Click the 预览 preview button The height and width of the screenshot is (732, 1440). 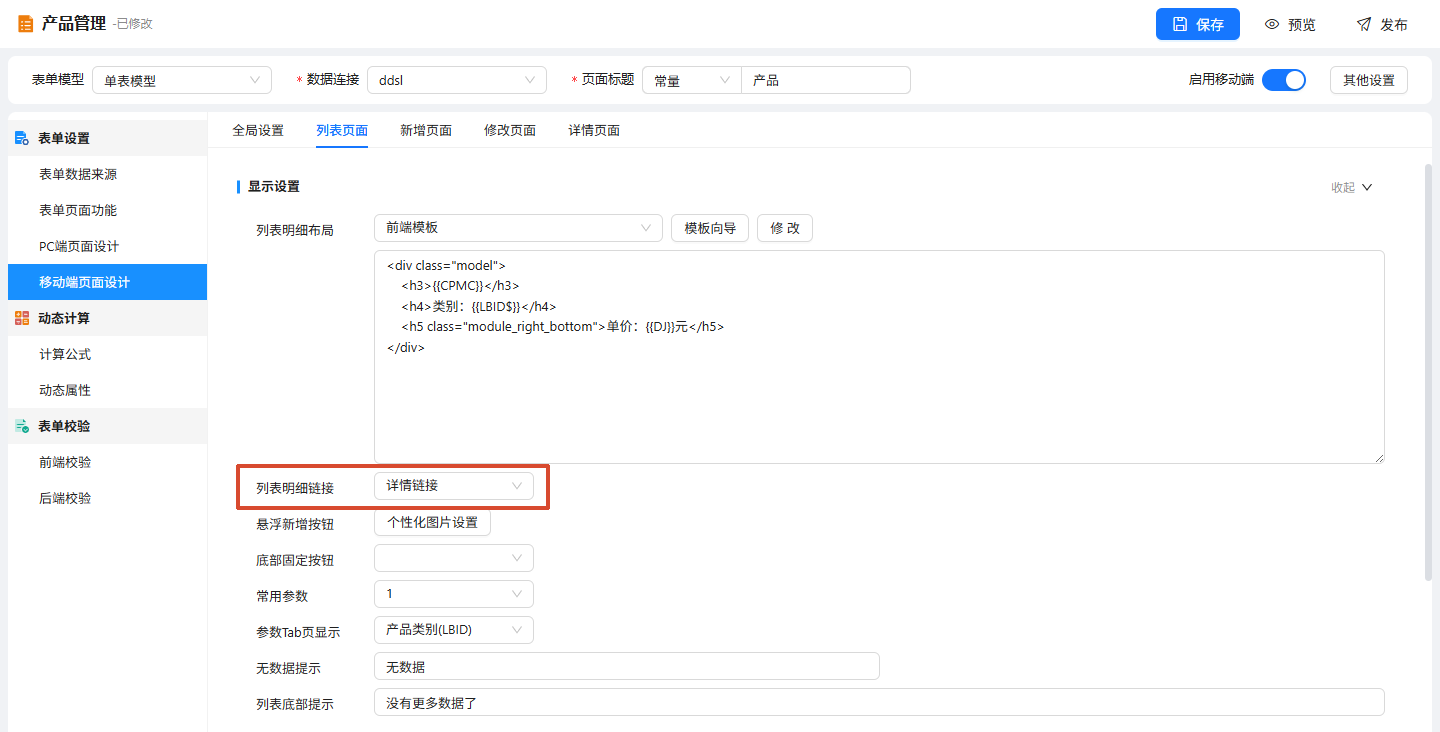click(x=1290, y=24)
